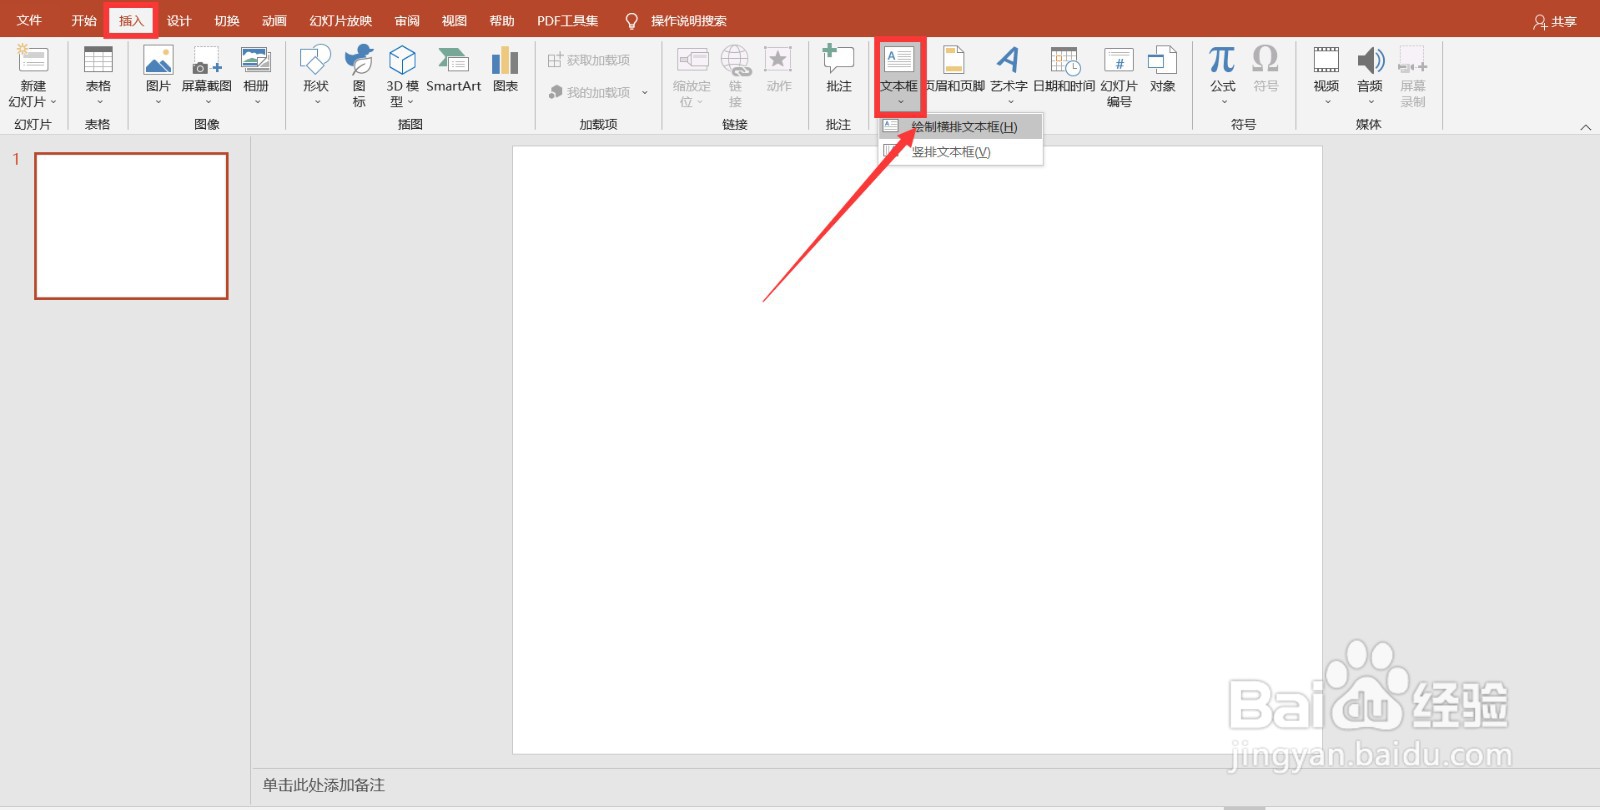Image resolution: width=1600 pixels, height=810 pixels.
Task: Open the Shapes (形状) gallery icon
Action: [316, 60]
